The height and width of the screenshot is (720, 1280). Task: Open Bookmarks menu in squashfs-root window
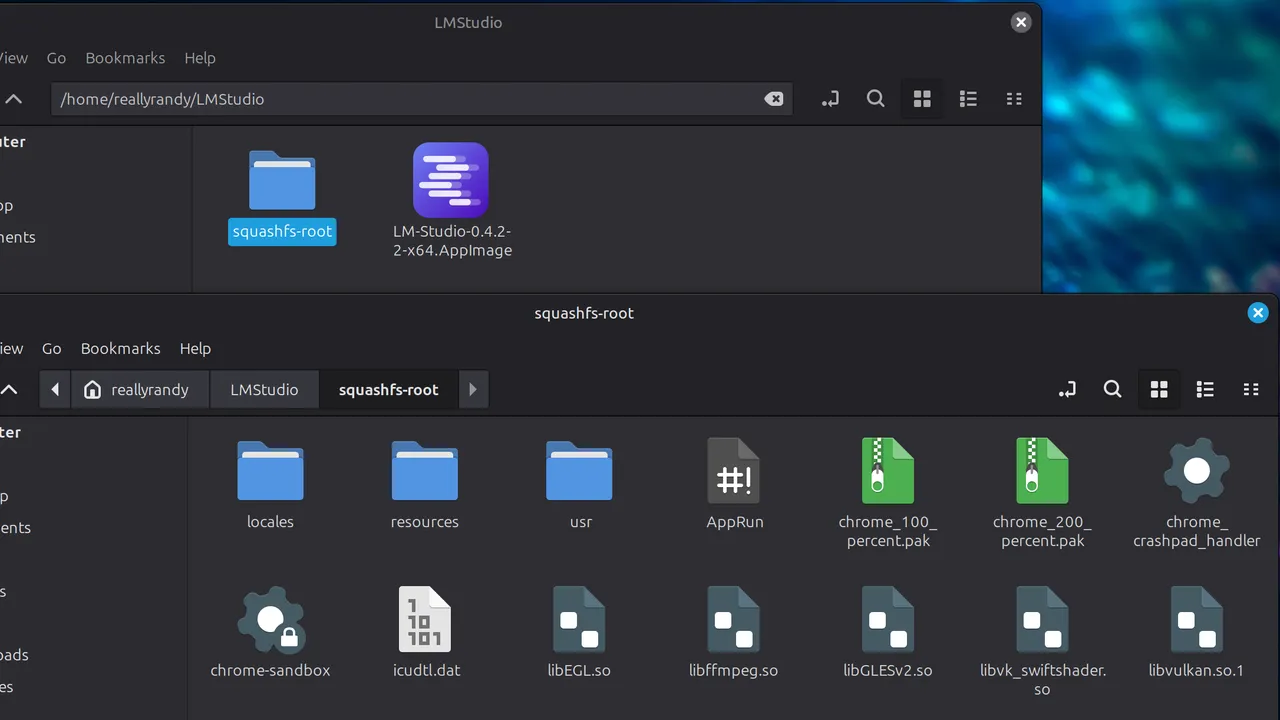coord(120,348)
